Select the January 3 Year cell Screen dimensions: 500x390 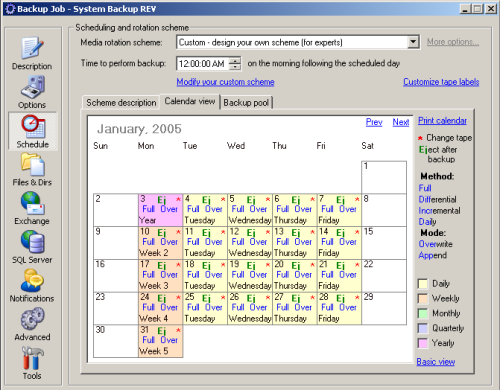point(161,210)
